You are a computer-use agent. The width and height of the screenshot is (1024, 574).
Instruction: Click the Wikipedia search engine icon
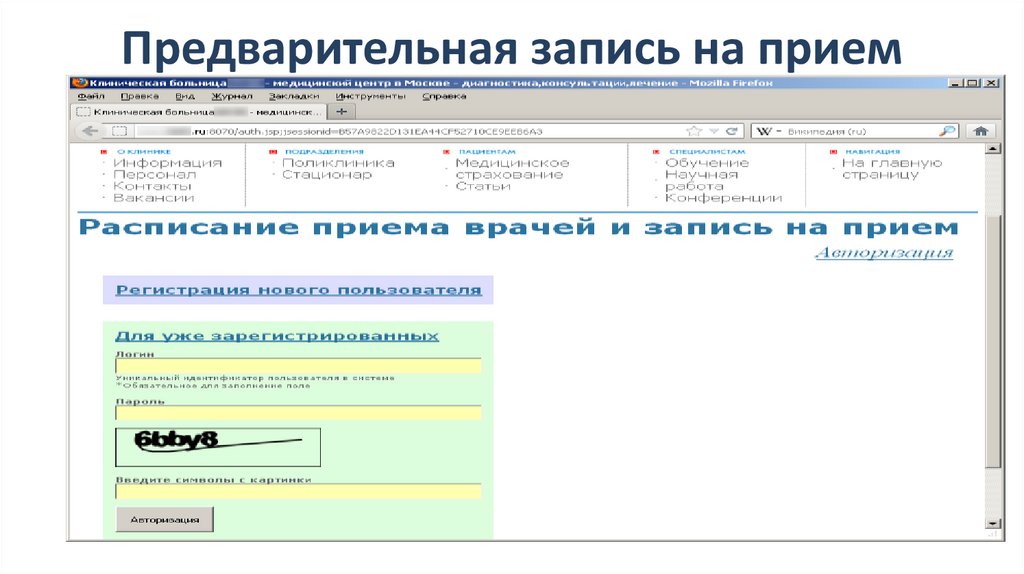(763, 131)
